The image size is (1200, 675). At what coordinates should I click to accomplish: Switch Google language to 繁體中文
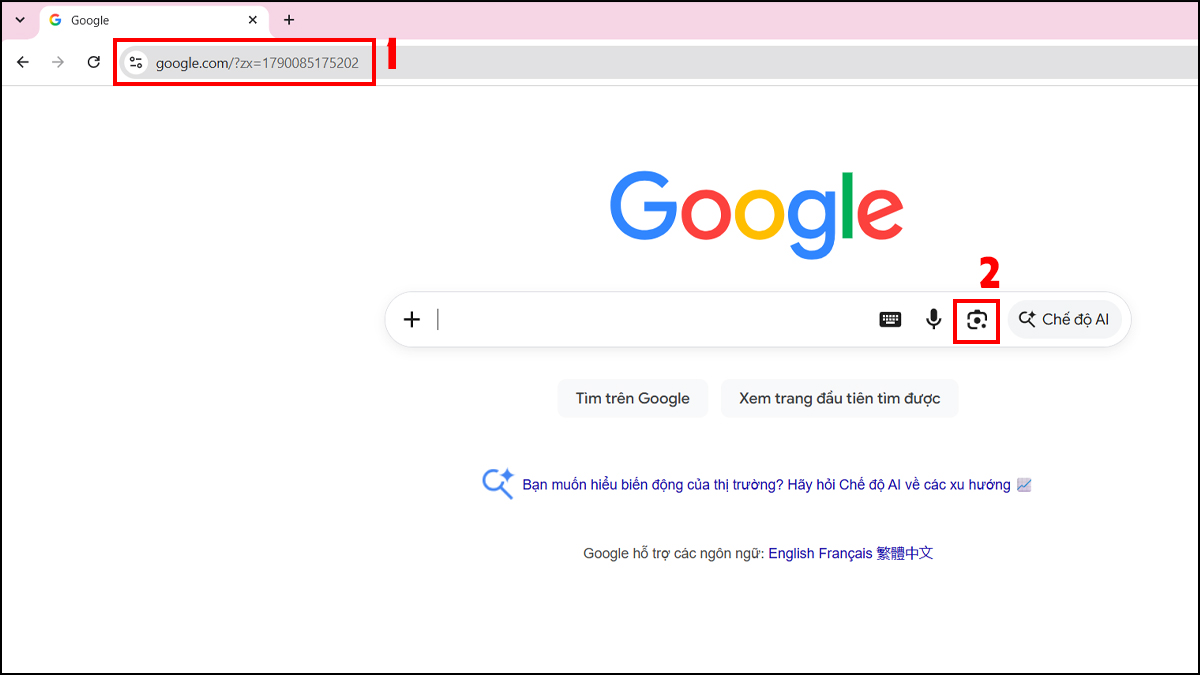[x=905, y=553]
